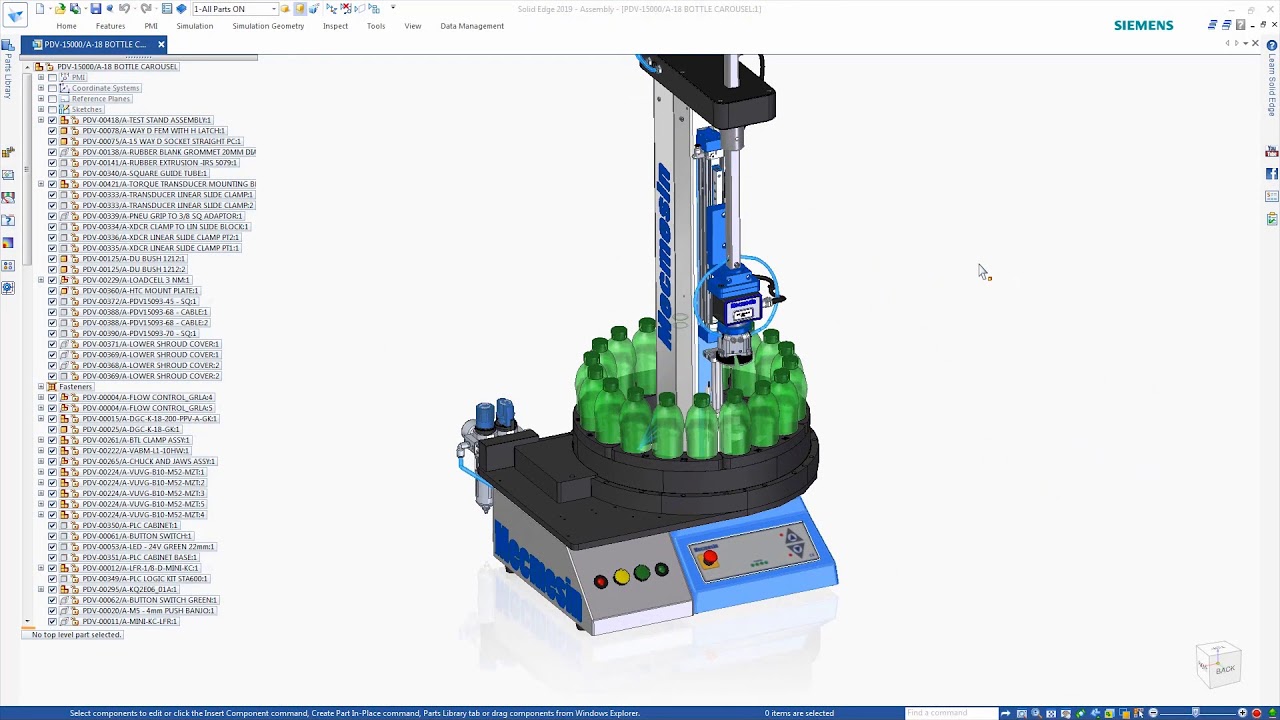
Task: Switch to the PMI ribbon tab
Action: point(151,26)
